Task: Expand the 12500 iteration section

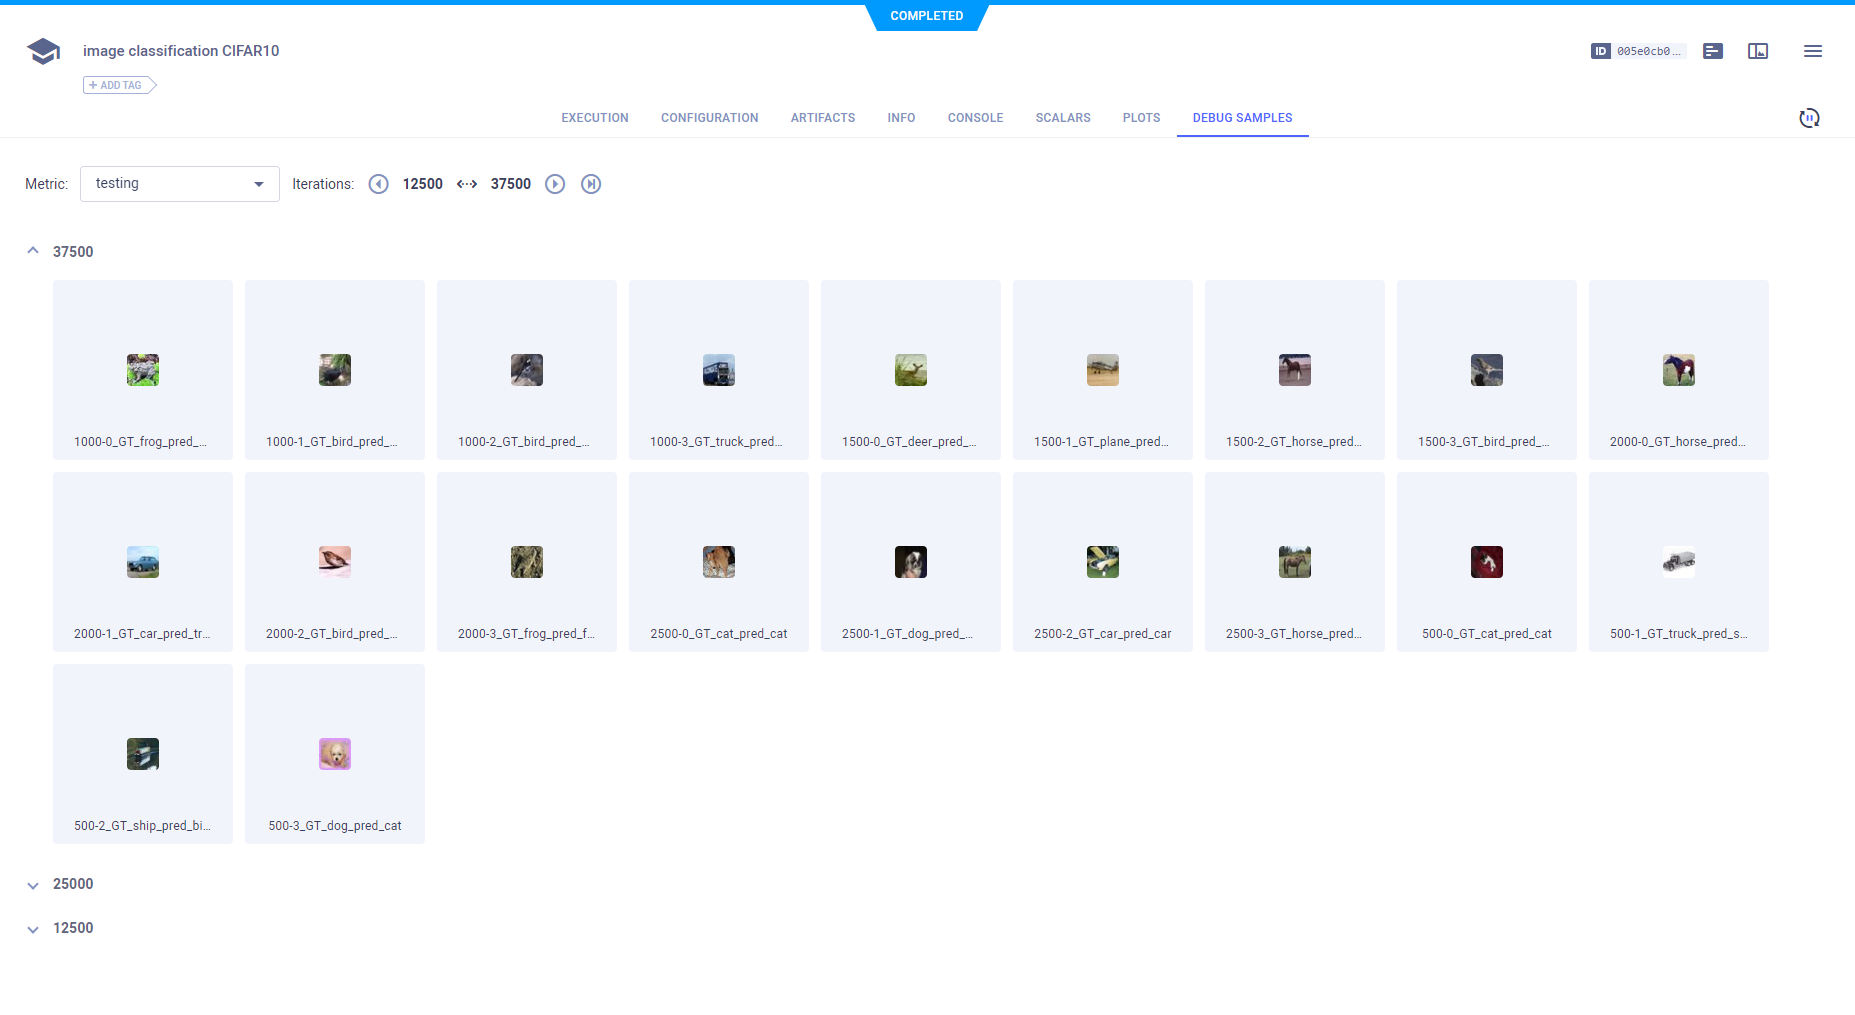Action: 33,929
